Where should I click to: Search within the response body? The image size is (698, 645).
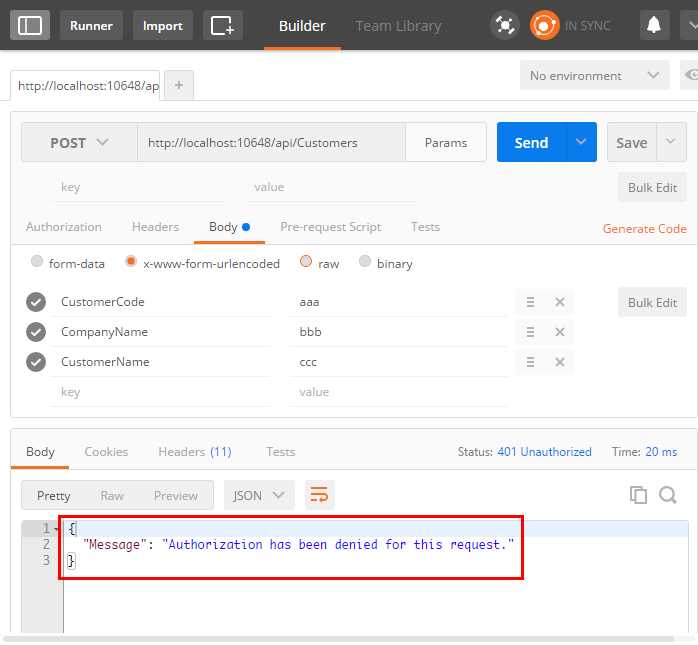pos(668,495)
